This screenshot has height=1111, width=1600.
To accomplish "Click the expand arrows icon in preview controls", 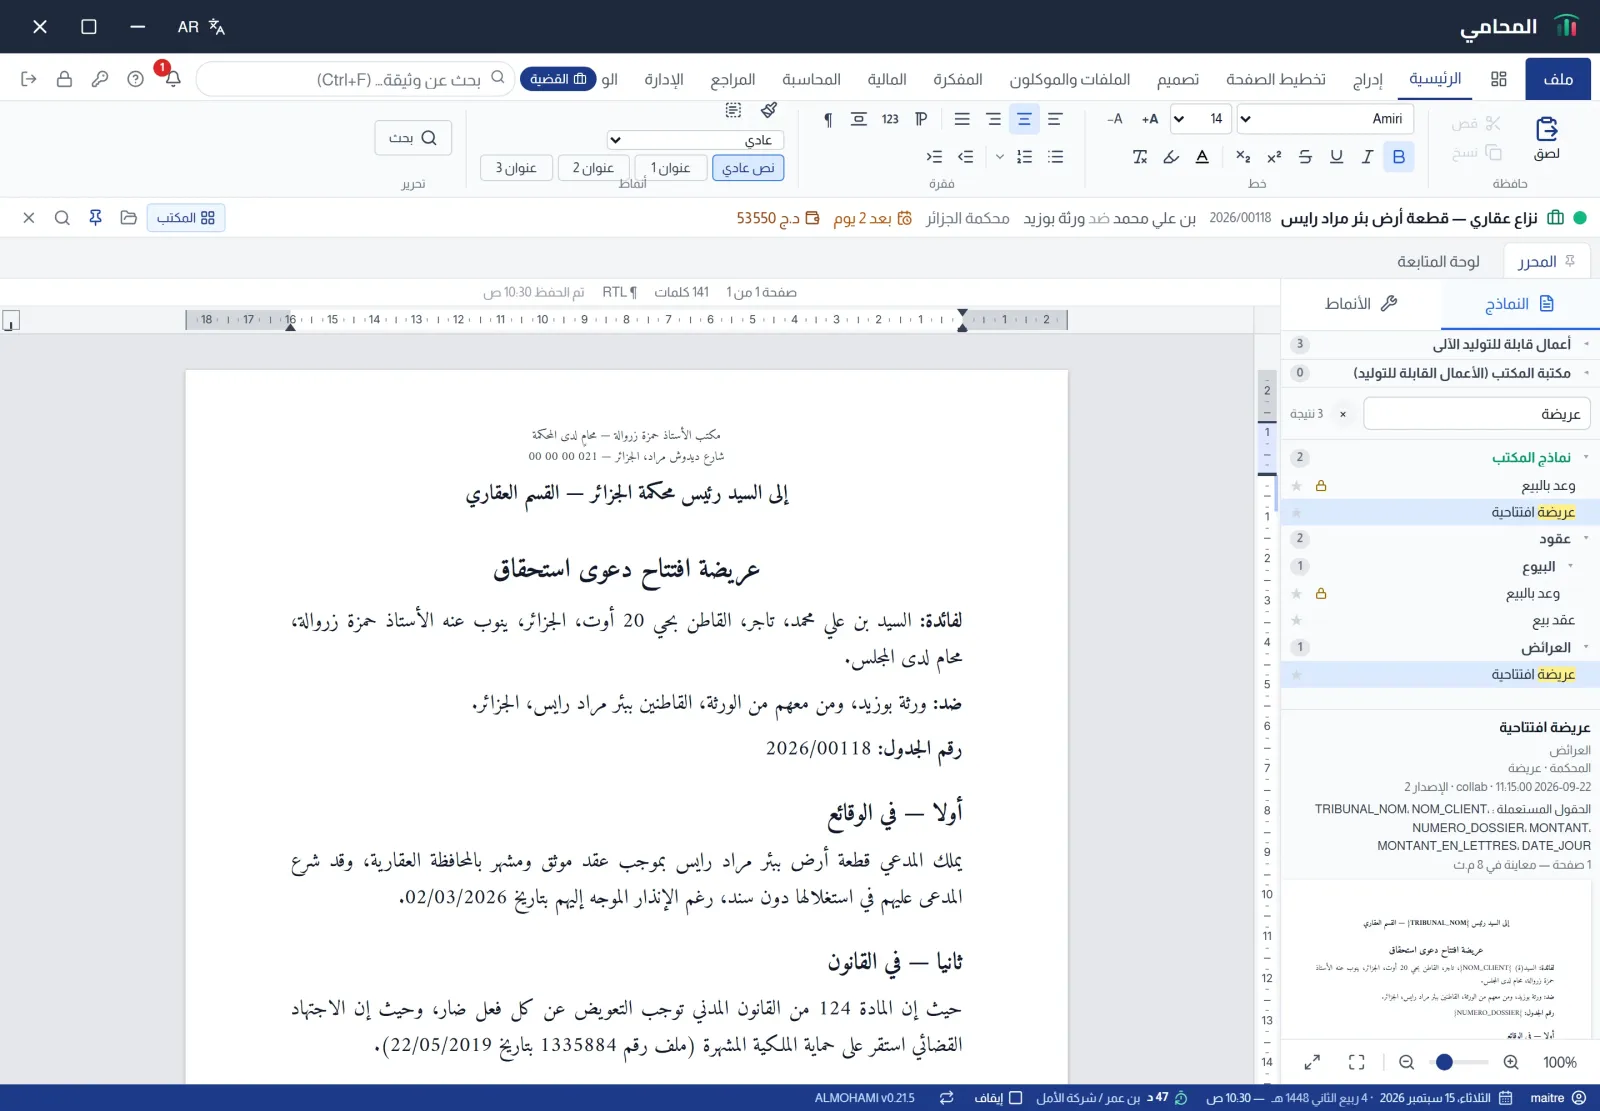I will (x=1313, y=1062).
